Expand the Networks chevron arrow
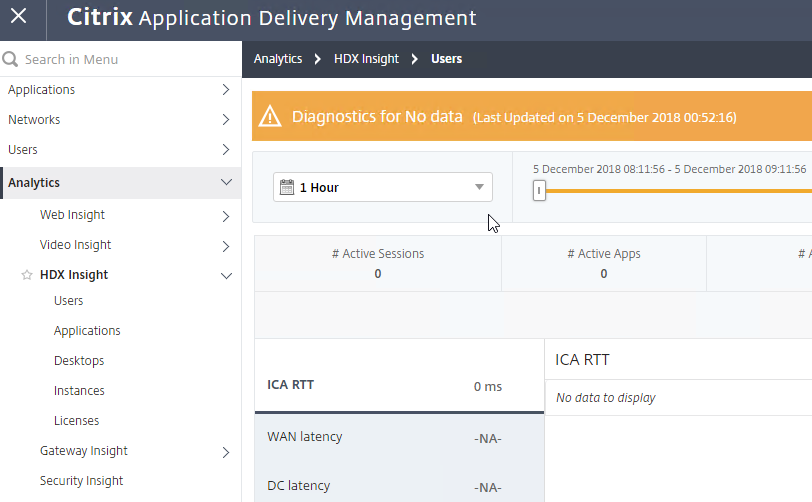The width and height of the screenshot is (812, 502). pyautogui.click(x=226, y=120)
